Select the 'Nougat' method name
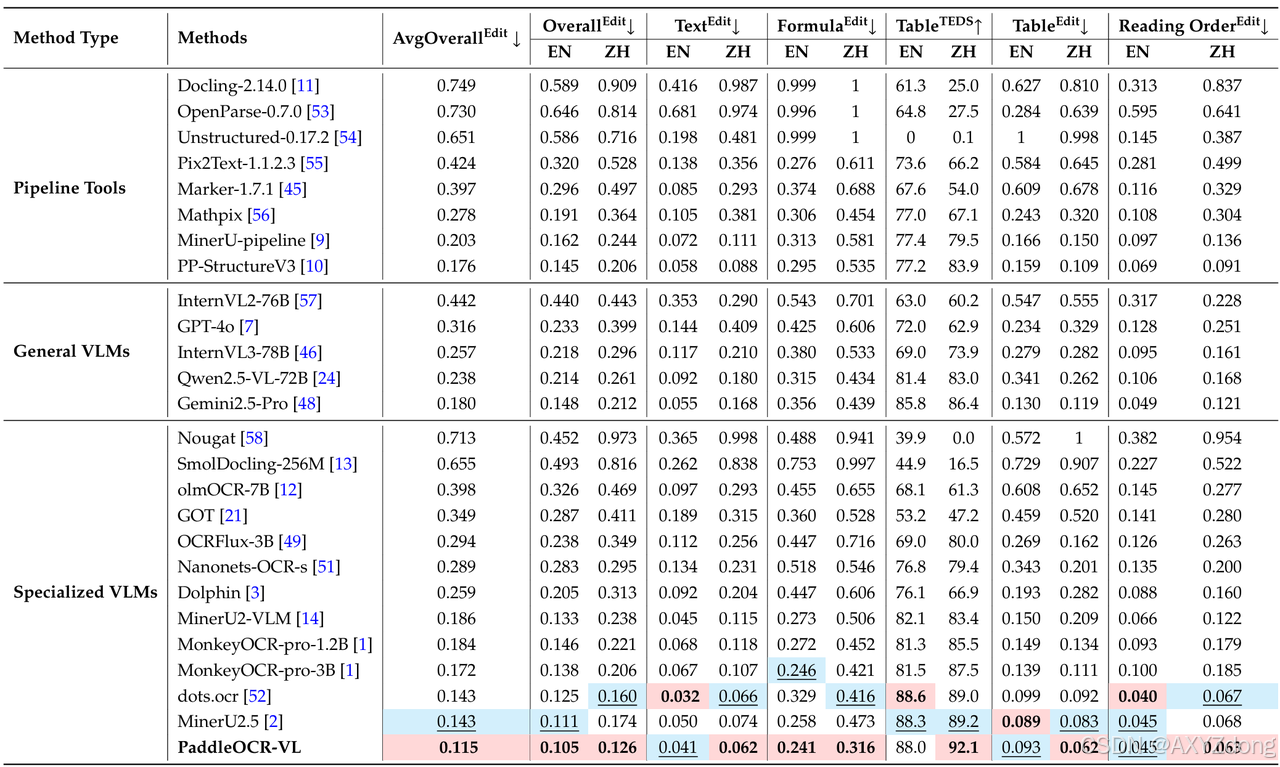This screenshot has width=1280, height=767. [x=206, y=439]
